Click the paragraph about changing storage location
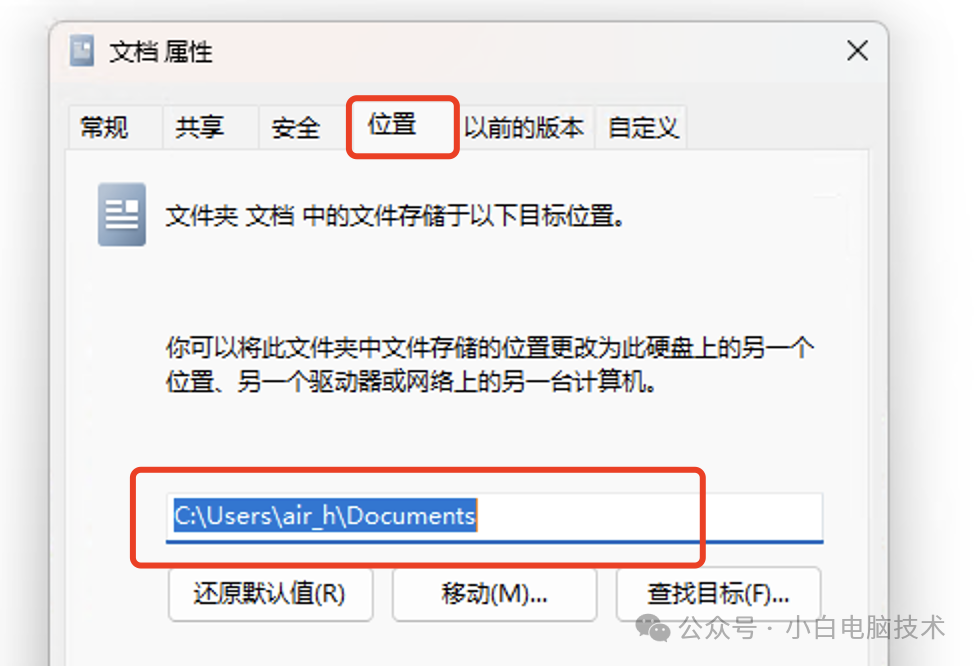The height and width of the screenshot is (666, 976). pos(489,364)
